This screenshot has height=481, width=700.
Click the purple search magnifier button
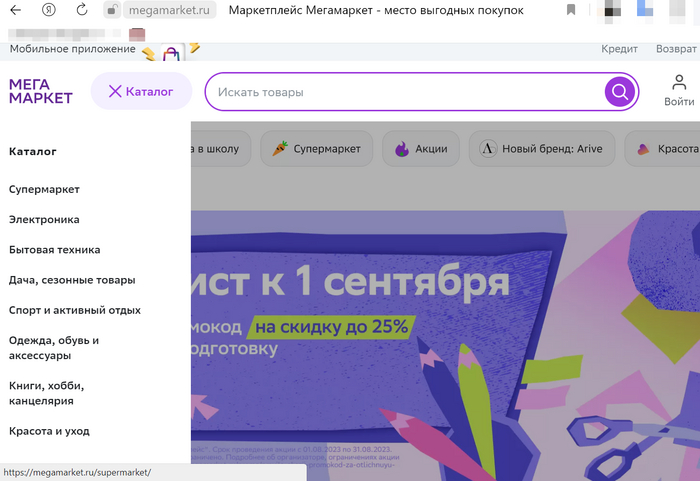tap(620, 93)
